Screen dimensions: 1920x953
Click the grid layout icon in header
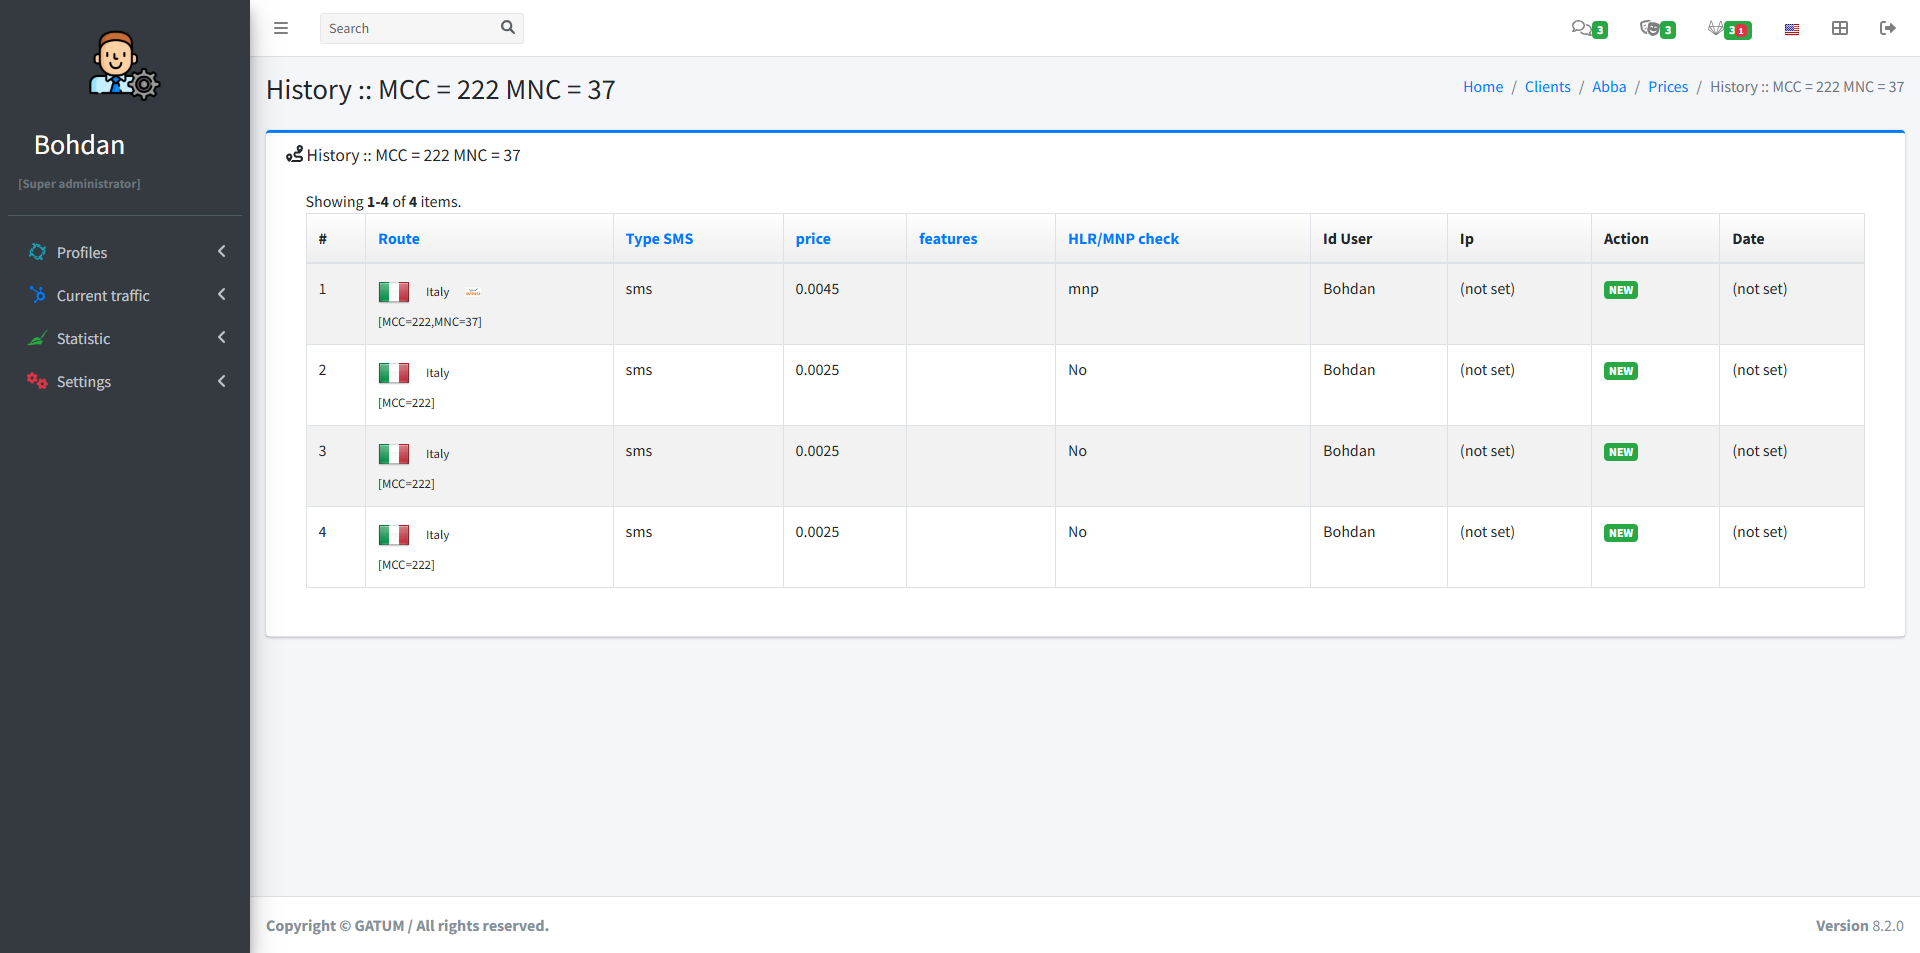click(1840, 28)
